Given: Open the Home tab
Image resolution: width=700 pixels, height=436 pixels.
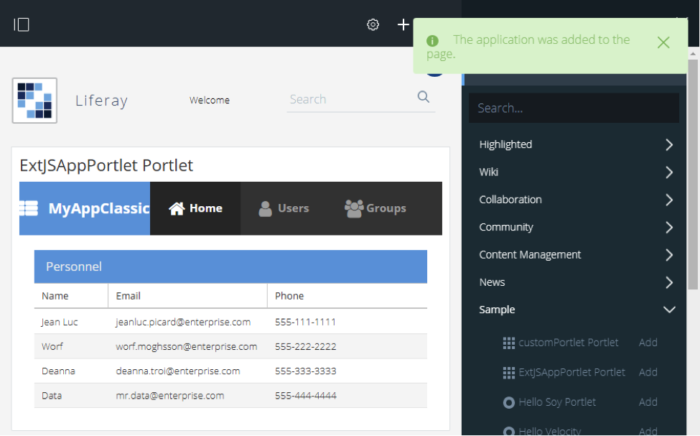Looking at the screenshot, I should pyautogui.click(x=195, y=208).
